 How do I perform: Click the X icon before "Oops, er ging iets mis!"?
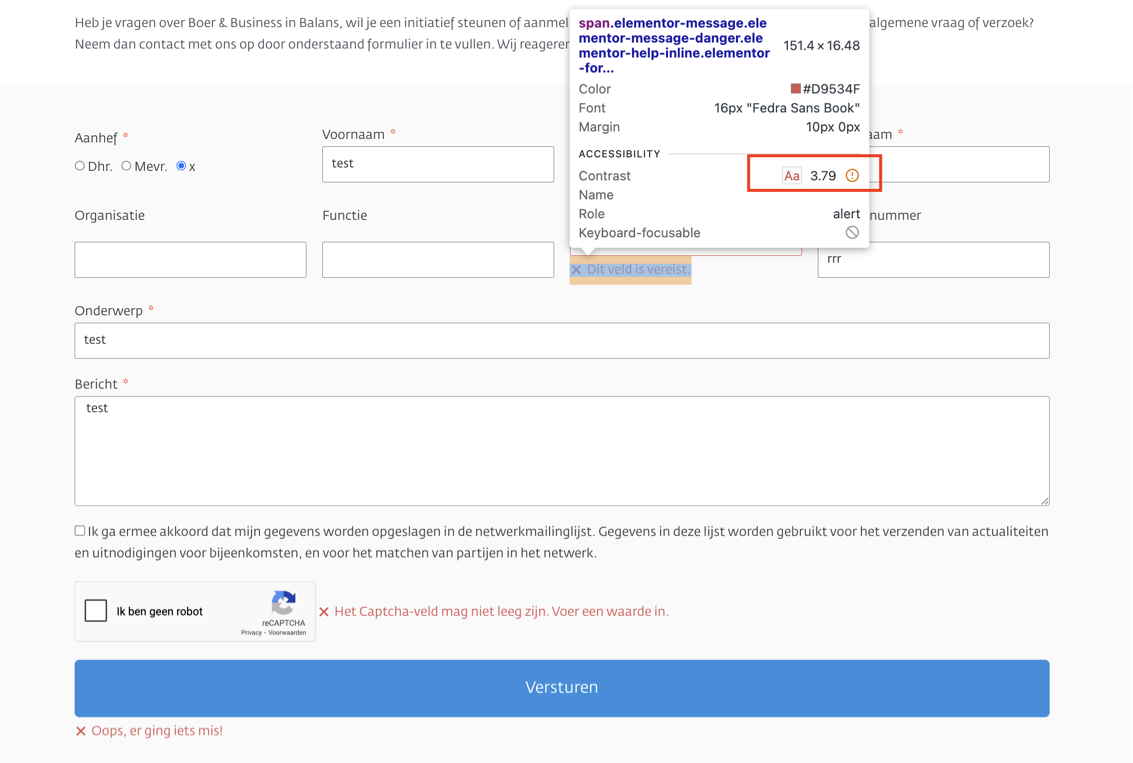coord(81,731)
